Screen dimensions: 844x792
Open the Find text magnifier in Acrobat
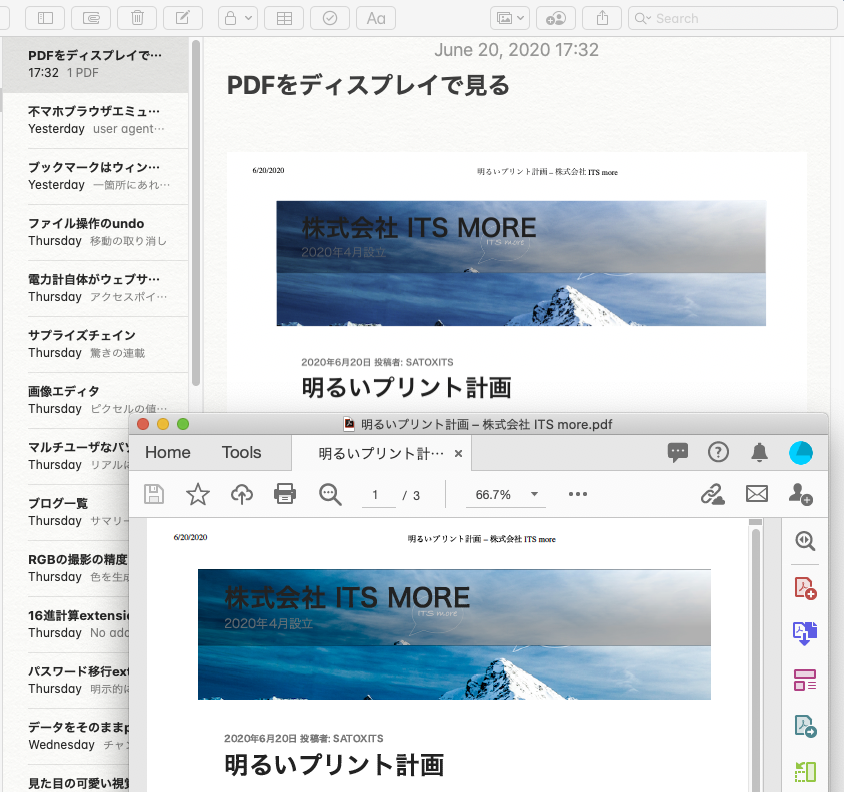330,494
